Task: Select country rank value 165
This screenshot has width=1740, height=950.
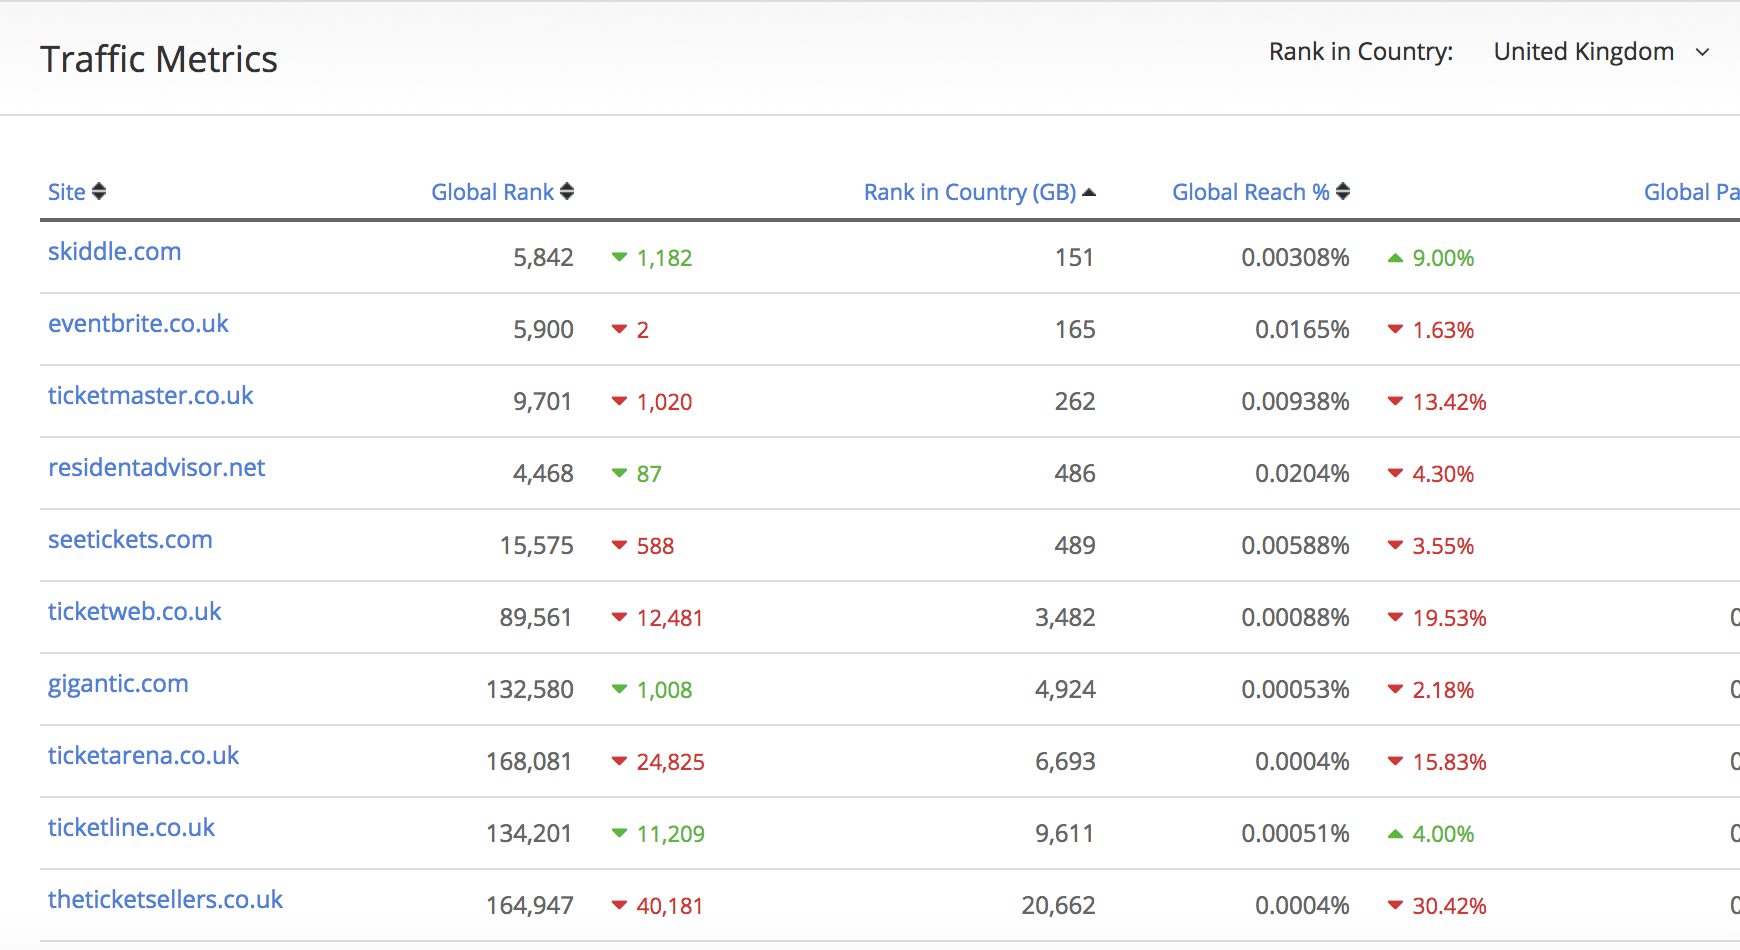Action: 1075,330
